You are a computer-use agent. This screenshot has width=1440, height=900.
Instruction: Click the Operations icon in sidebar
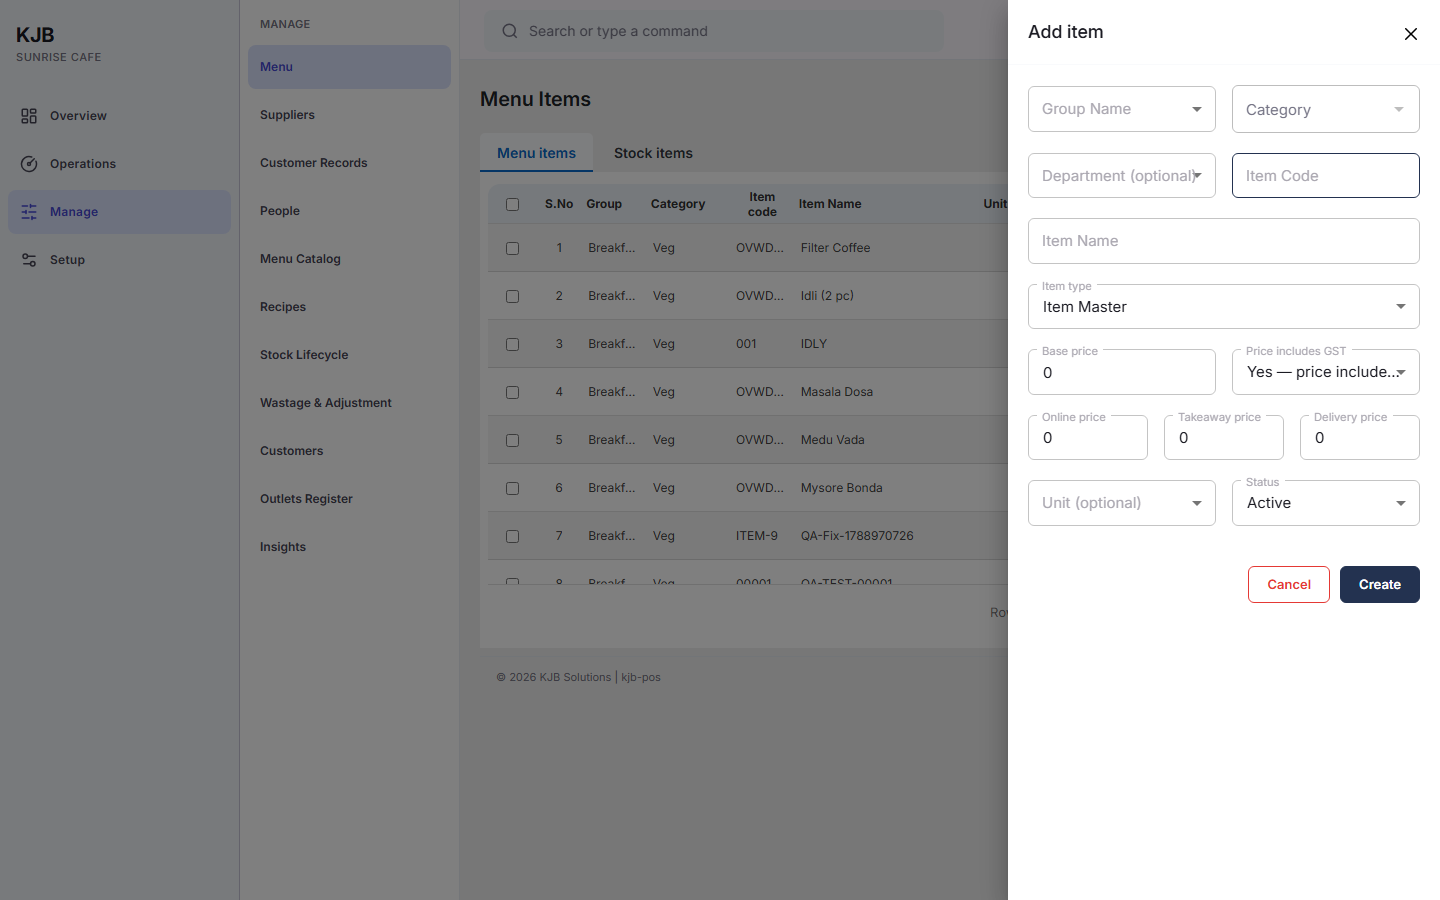29,164
